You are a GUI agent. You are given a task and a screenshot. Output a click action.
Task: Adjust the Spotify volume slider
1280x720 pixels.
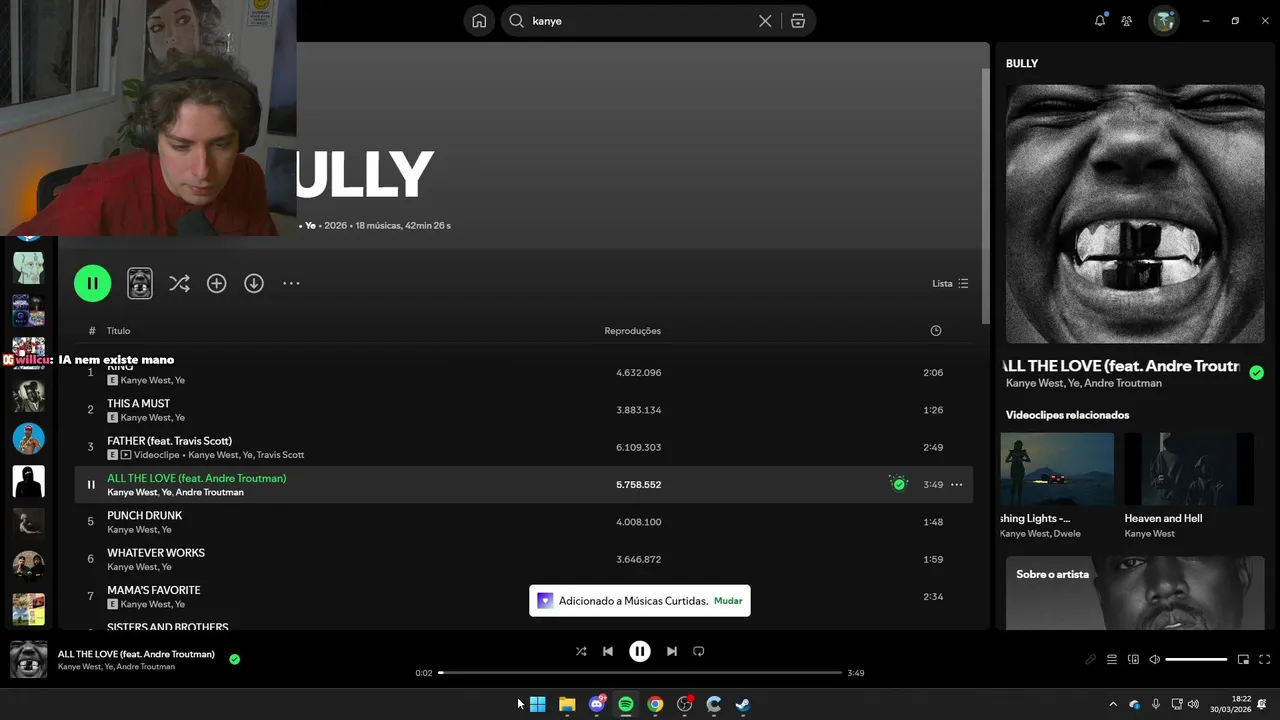(1196, 660)
